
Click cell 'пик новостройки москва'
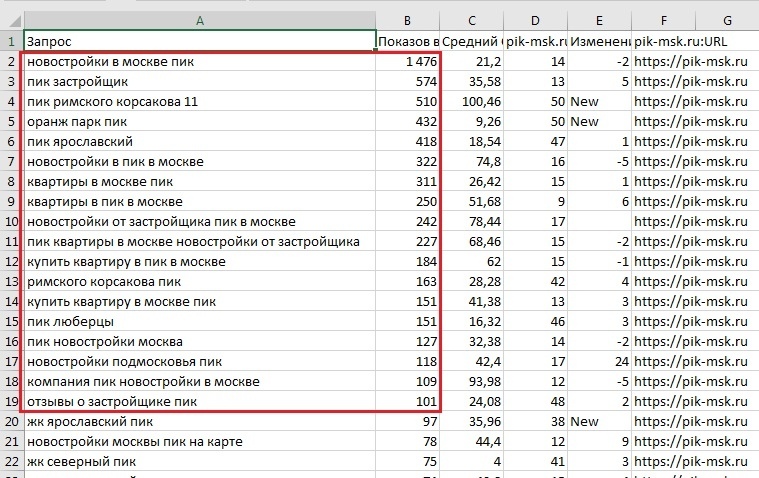(200, 341)
